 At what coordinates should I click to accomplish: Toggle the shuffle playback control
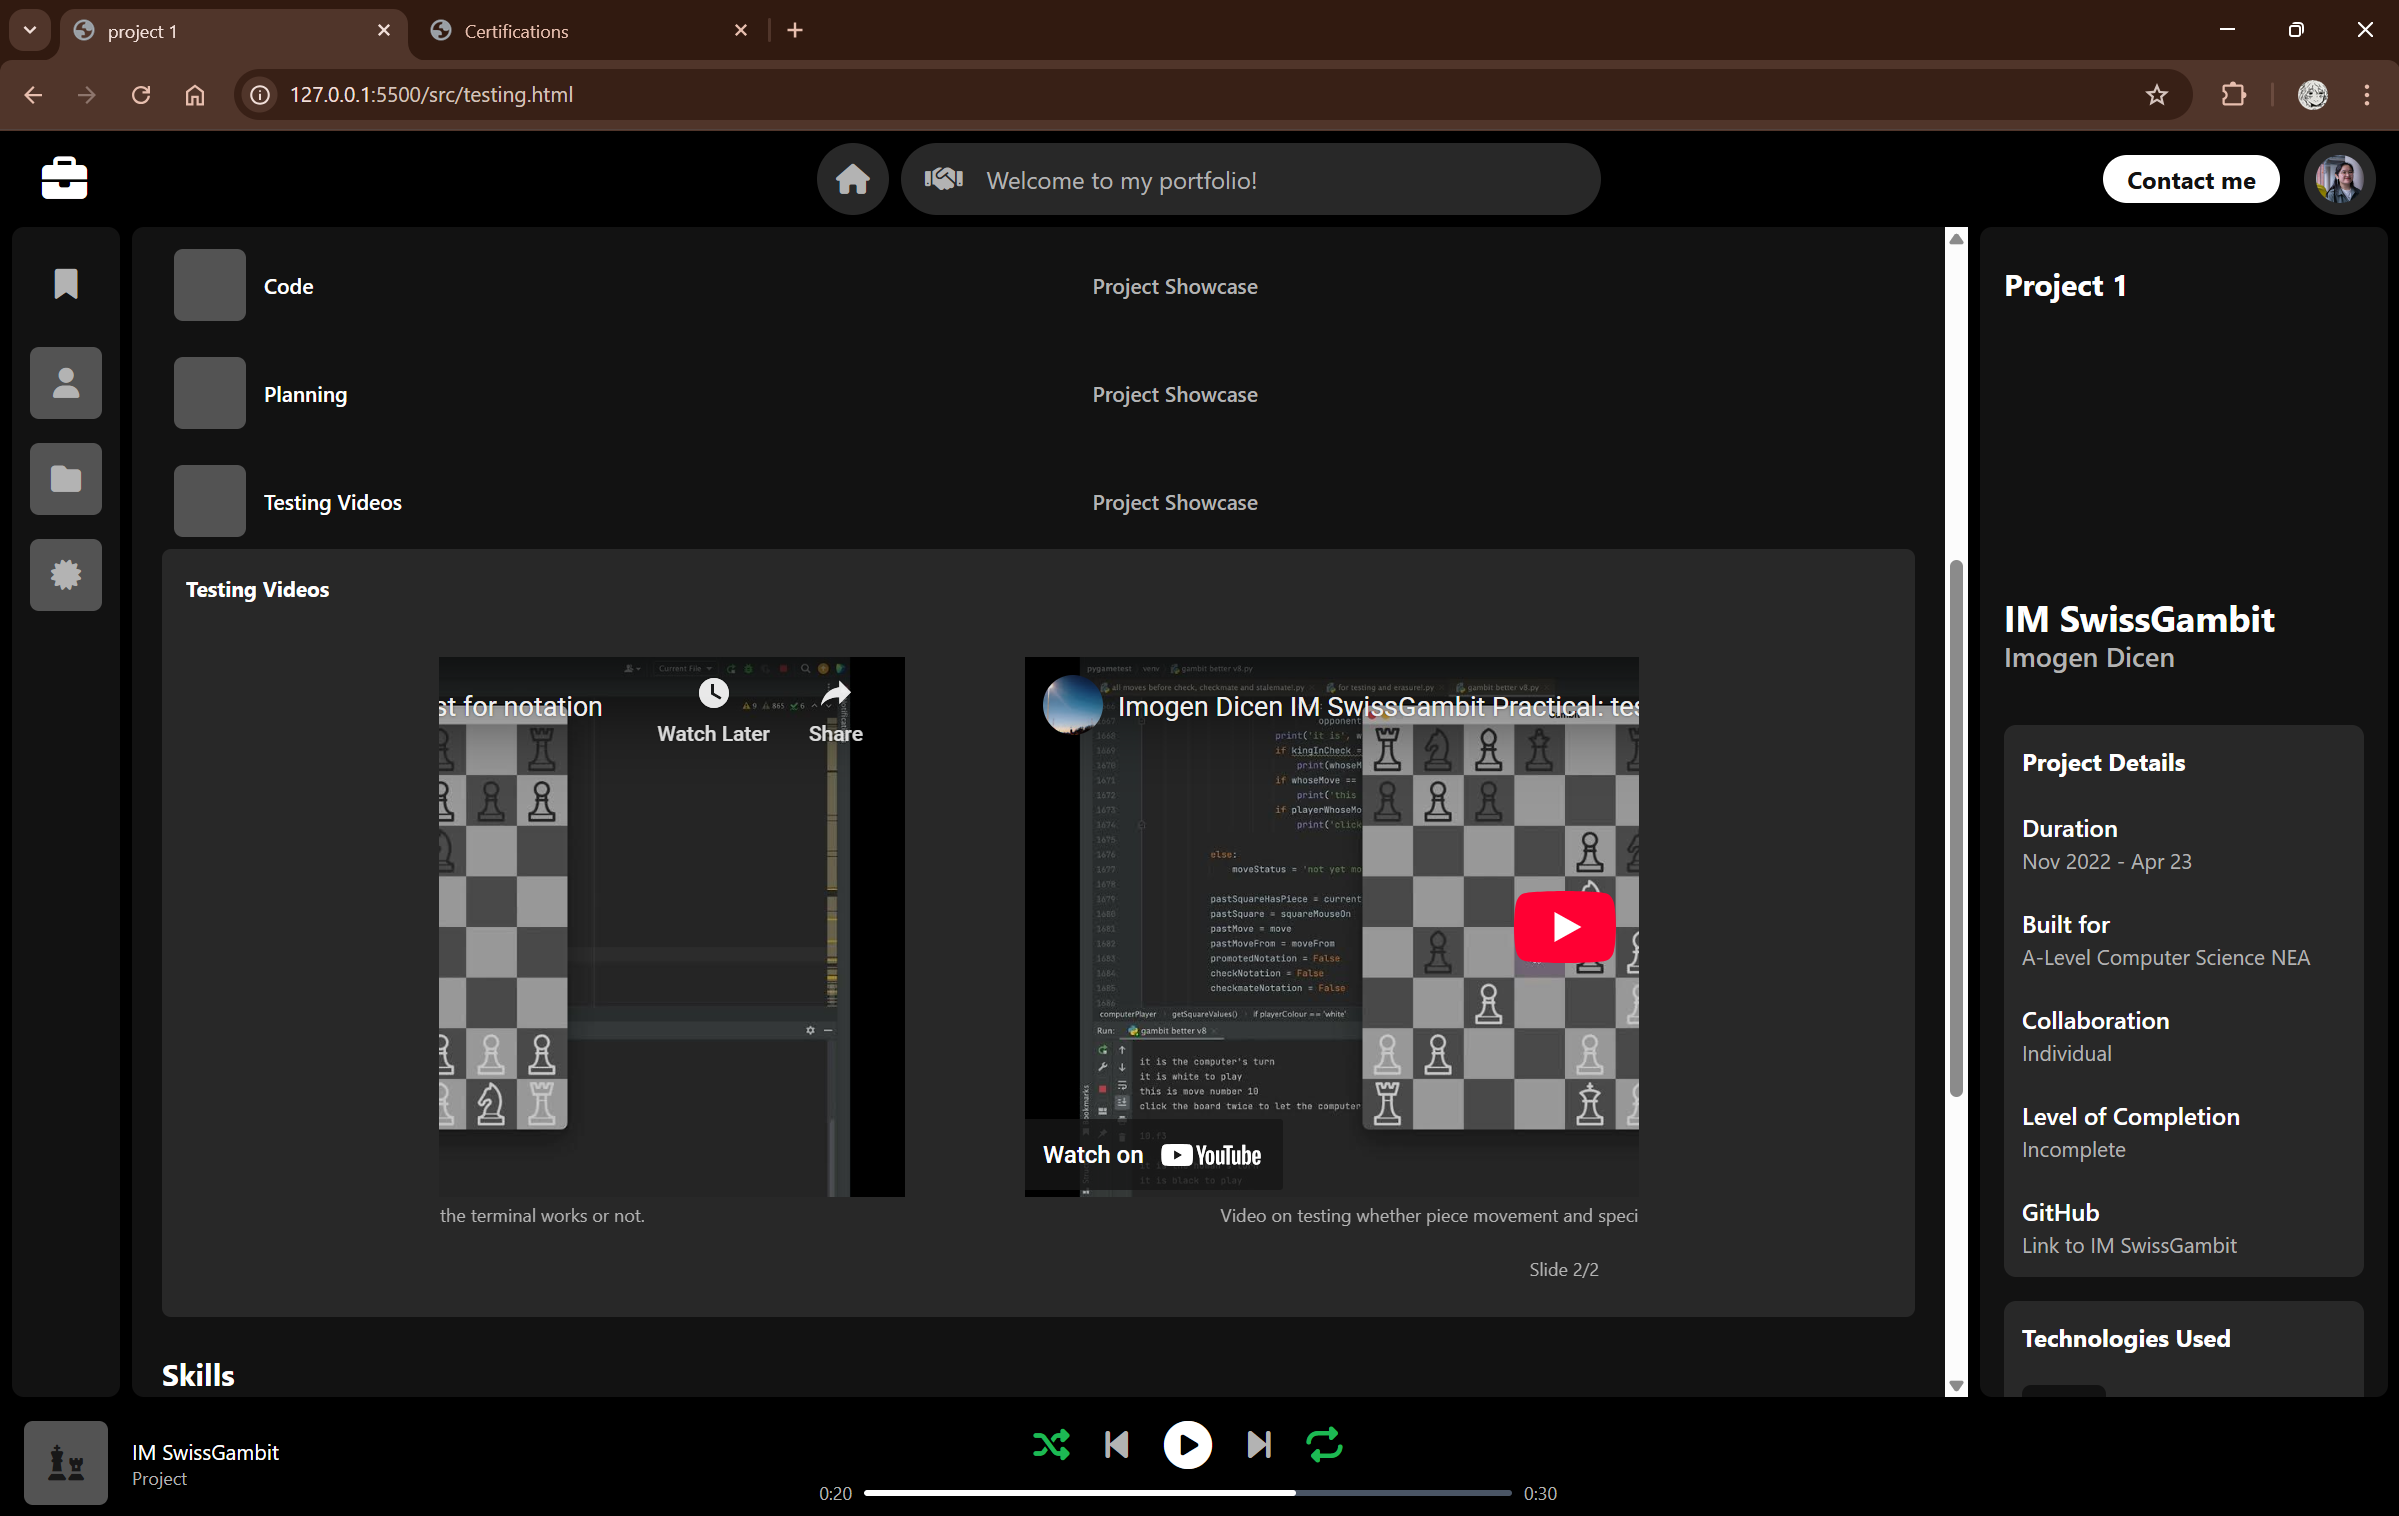click(x=1051, y=1445)
